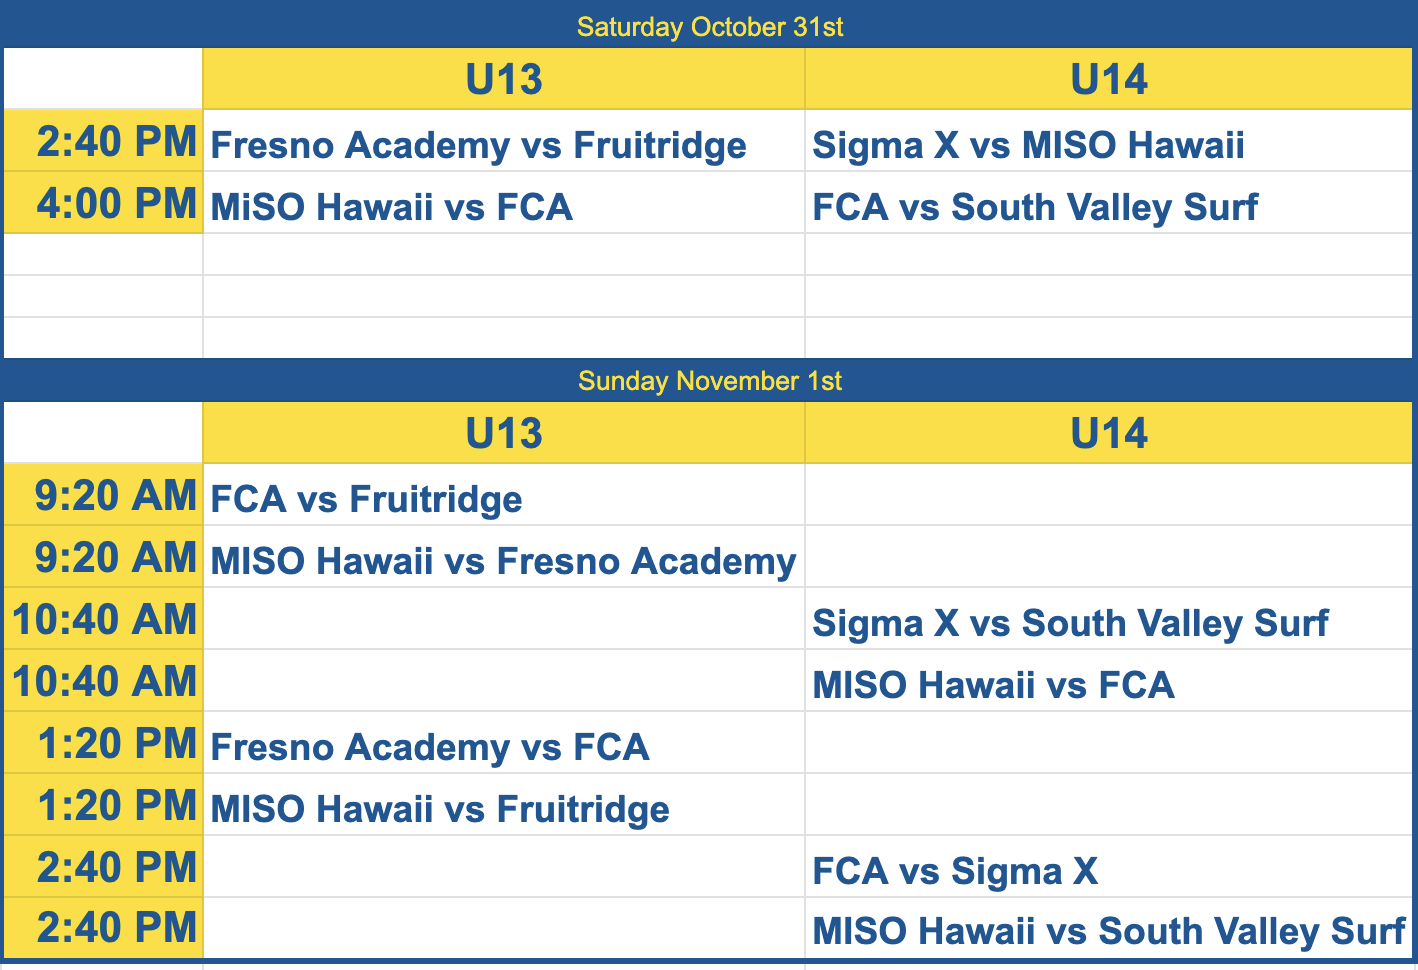Select the Sigma X vs South Valley Surf cell
This screenshot has height=970, width=1418.
coord(1109,619)
